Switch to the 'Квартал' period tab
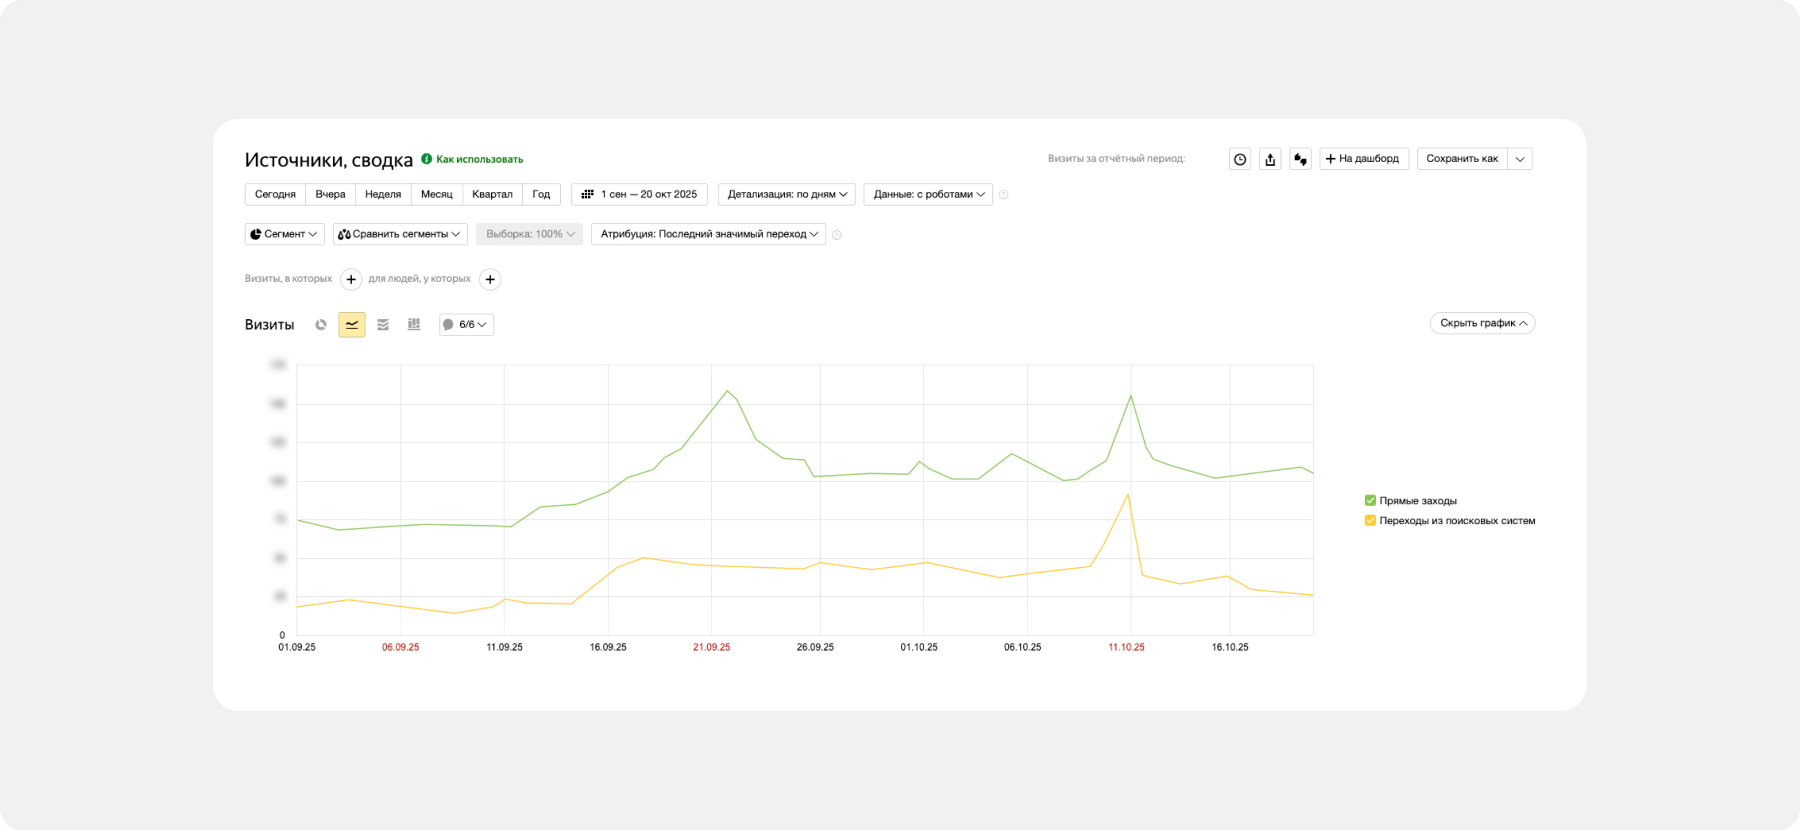Image resolution: width=1800 pixels, height=830 pixels. click(492, 195)
